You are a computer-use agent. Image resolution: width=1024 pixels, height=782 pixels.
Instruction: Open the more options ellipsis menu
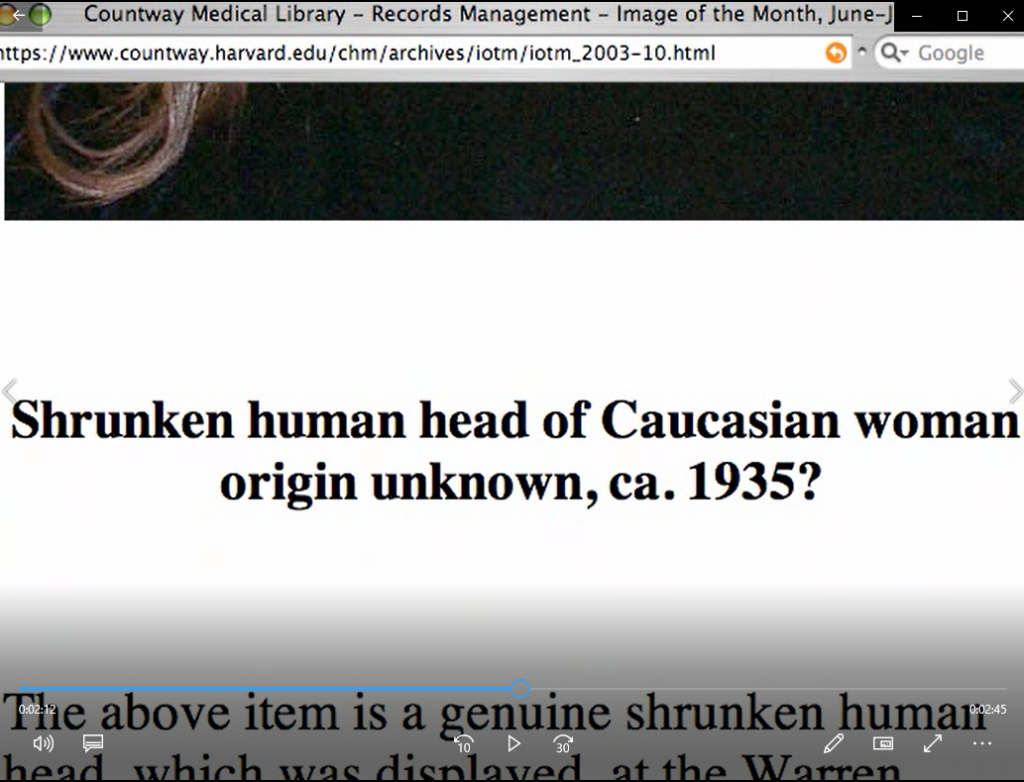[x=982, y=743]
